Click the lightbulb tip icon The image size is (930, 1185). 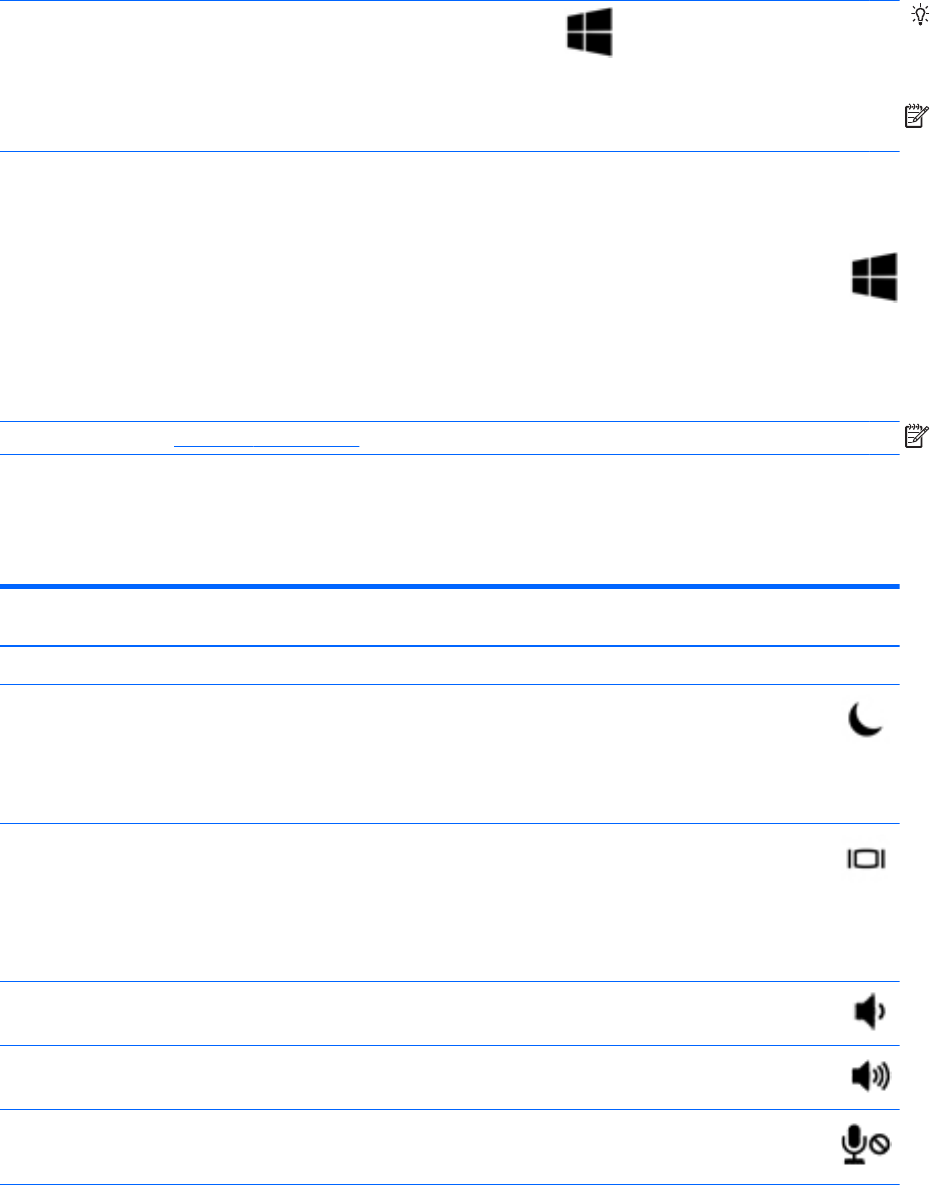(915, 15)
